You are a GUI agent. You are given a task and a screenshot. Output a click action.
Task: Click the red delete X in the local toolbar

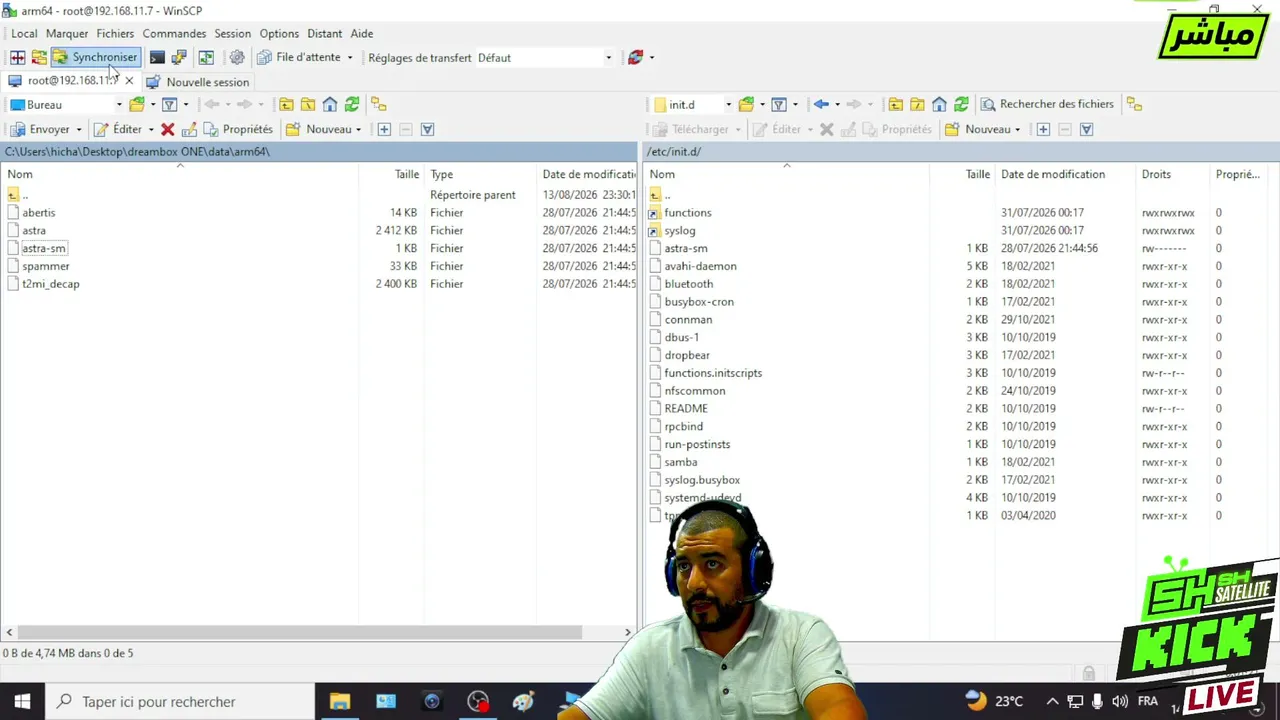[168, 129]
